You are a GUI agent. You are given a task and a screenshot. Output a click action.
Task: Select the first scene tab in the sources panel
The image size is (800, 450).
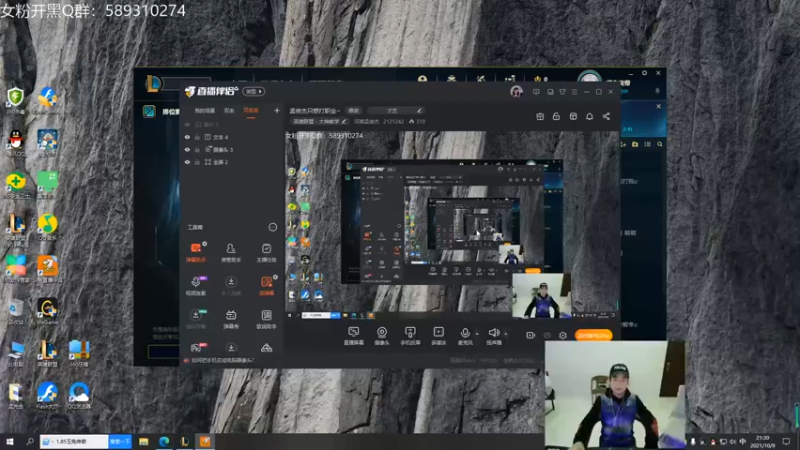tap(205, 110)
